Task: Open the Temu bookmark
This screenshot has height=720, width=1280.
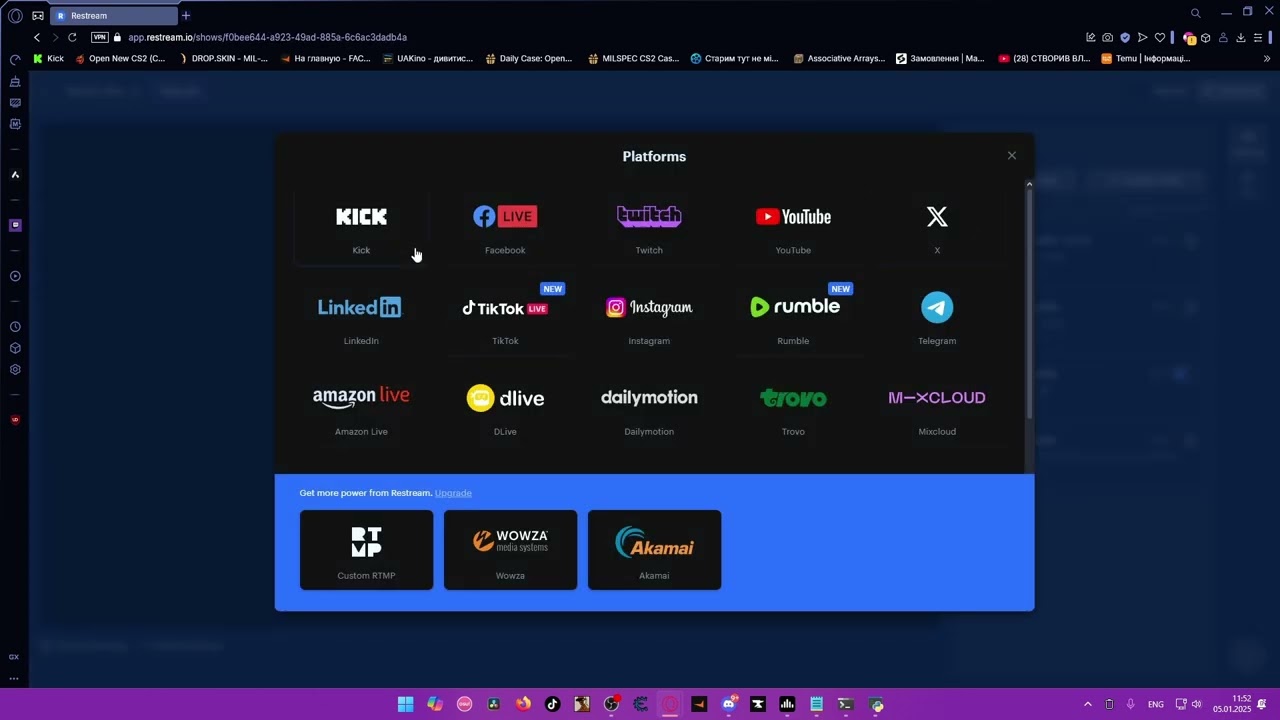Action: (1146, 59)
